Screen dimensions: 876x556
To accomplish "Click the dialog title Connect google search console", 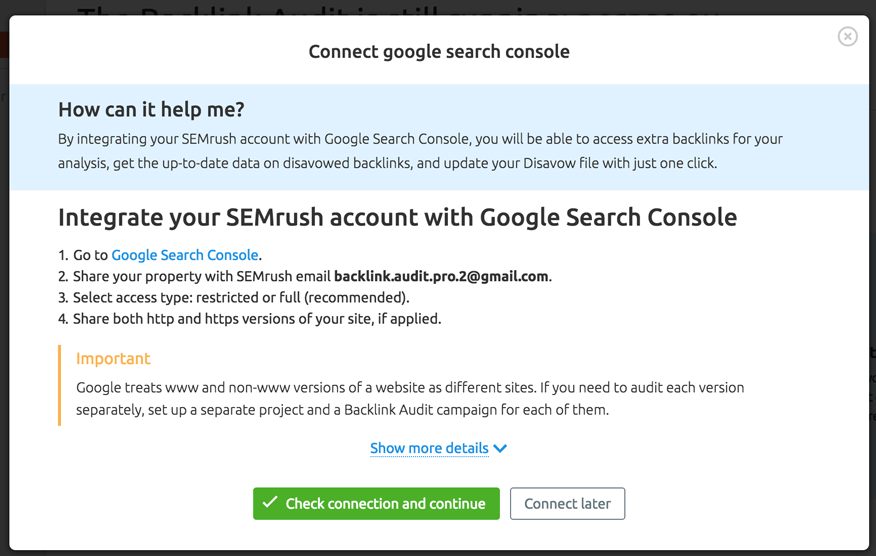I will [439, 51].
